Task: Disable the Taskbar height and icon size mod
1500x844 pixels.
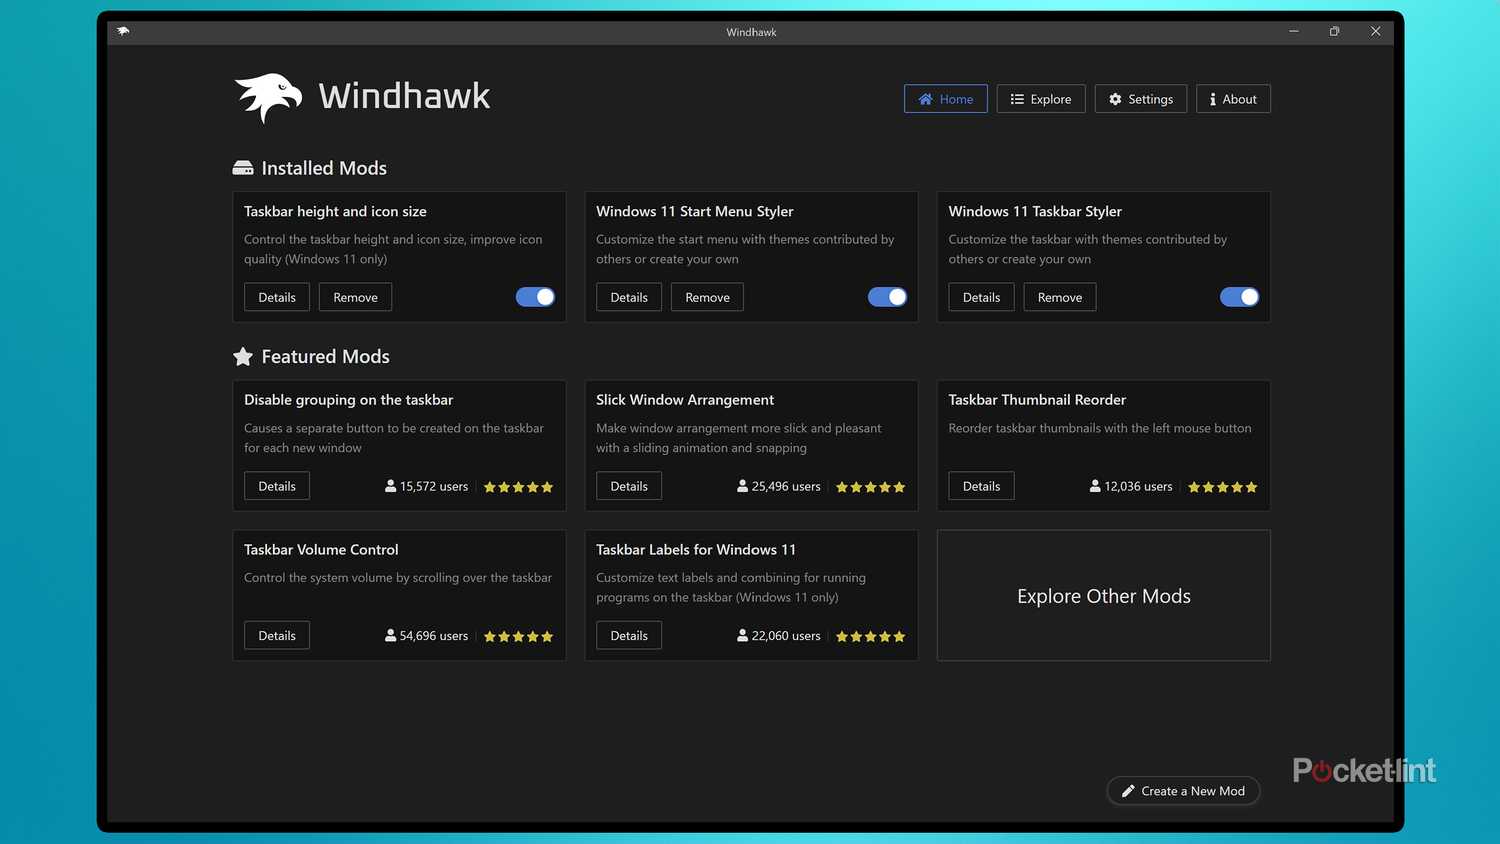Action: 534,297
